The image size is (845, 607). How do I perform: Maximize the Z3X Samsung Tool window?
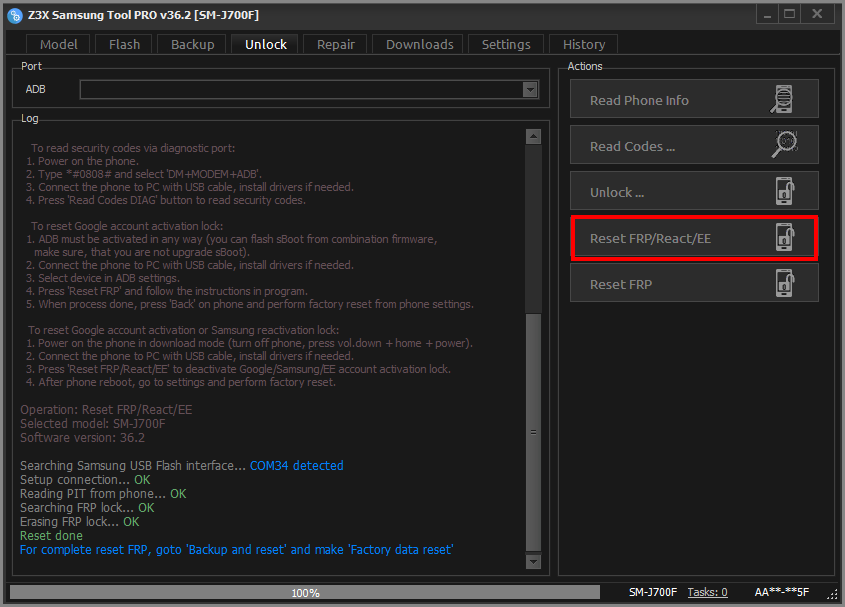pos(789,15)
